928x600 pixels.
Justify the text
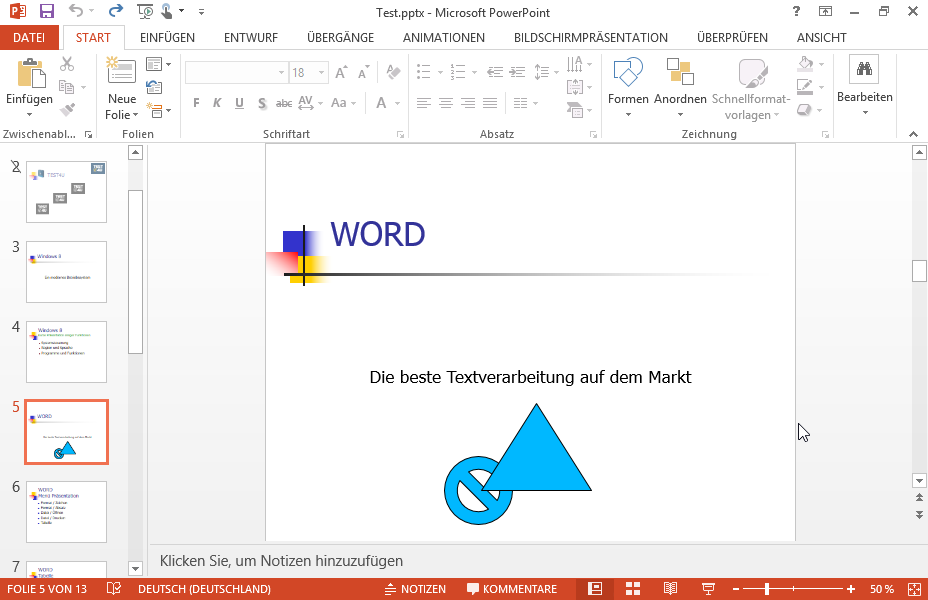click(490, 104)
